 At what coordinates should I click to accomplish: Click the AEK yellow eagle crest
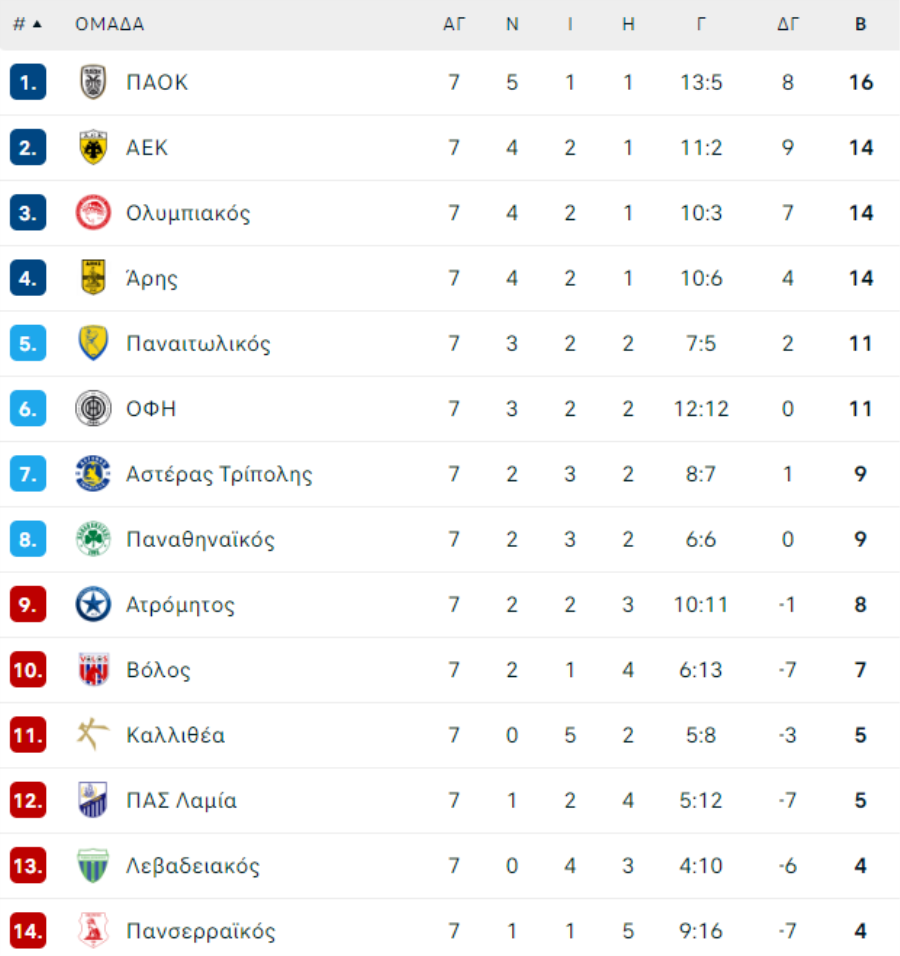pyautogui.click(x=93, y=148)
